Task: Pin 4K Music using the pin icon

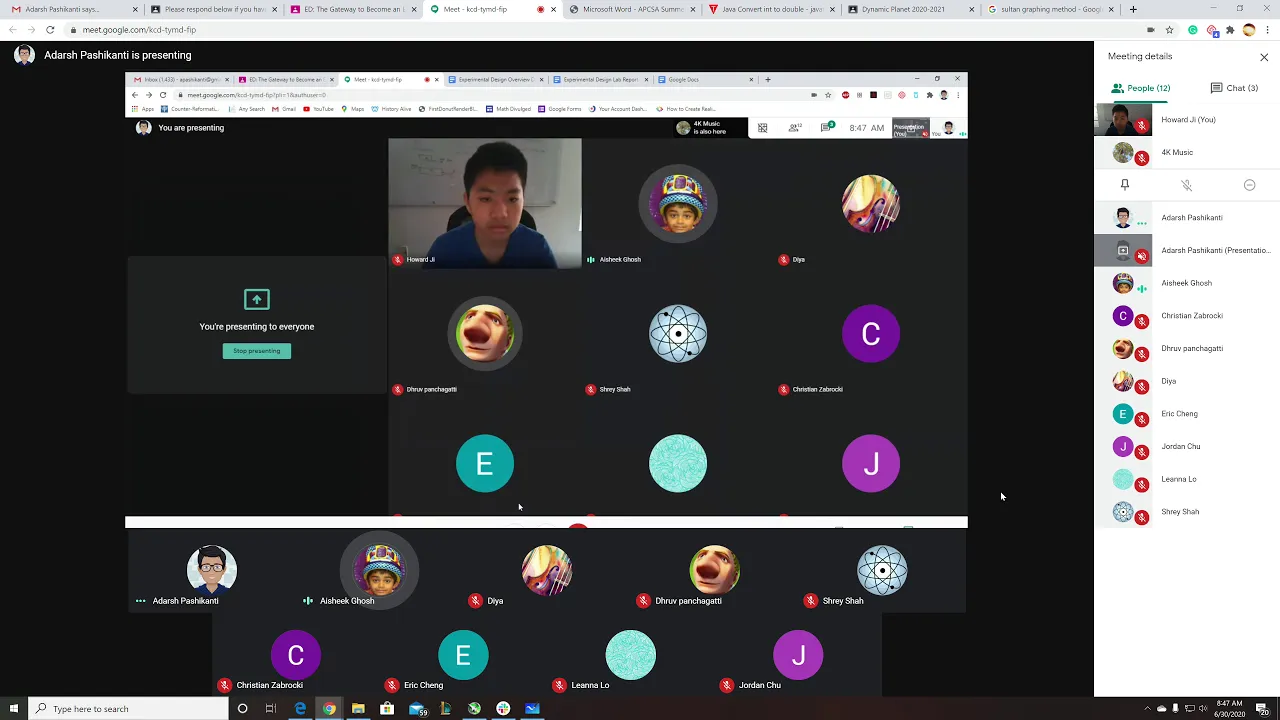Action: [1124, 185]
